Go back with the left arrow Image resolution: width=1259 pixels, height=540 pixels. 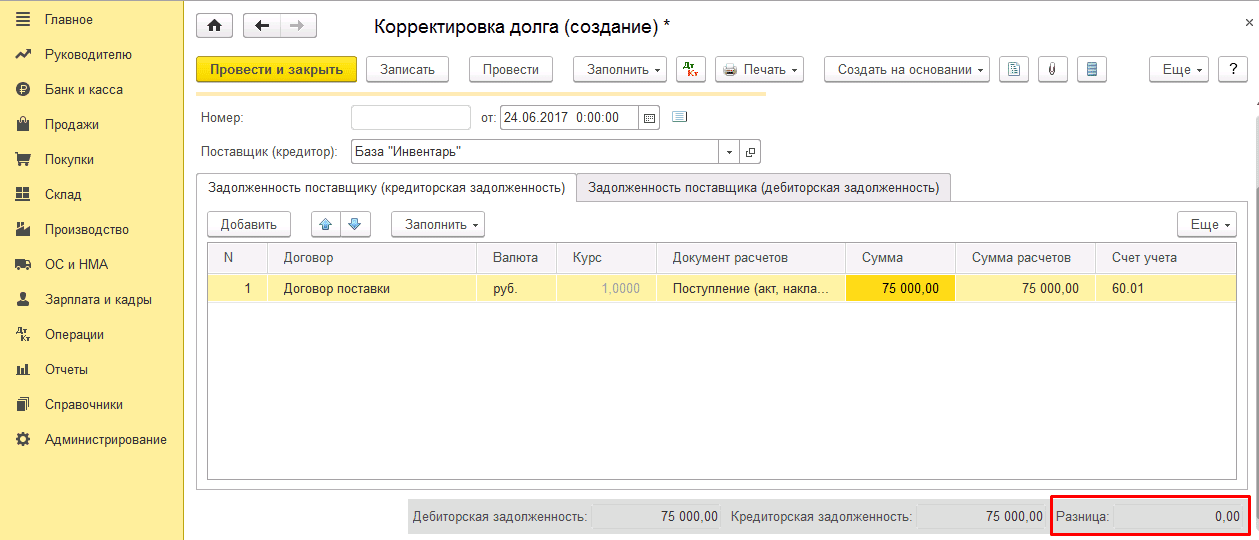coord(261,26)
